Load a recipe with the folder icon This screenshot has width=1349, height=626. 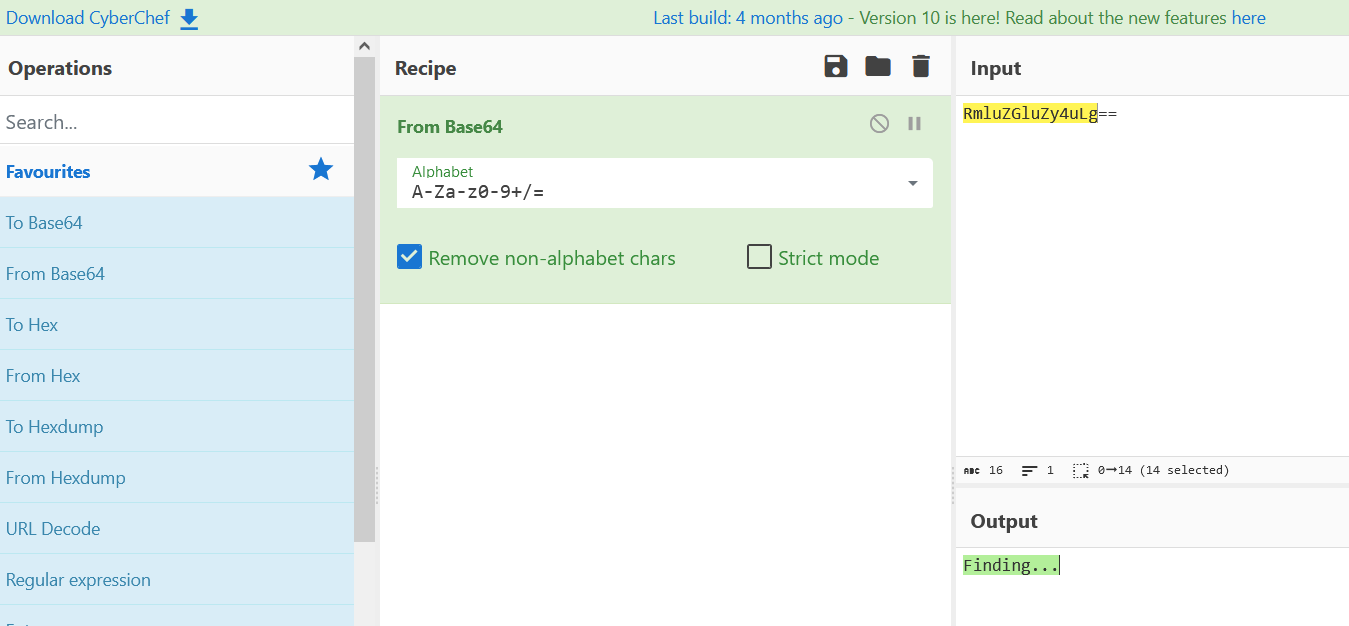click(x=878, y=67)
